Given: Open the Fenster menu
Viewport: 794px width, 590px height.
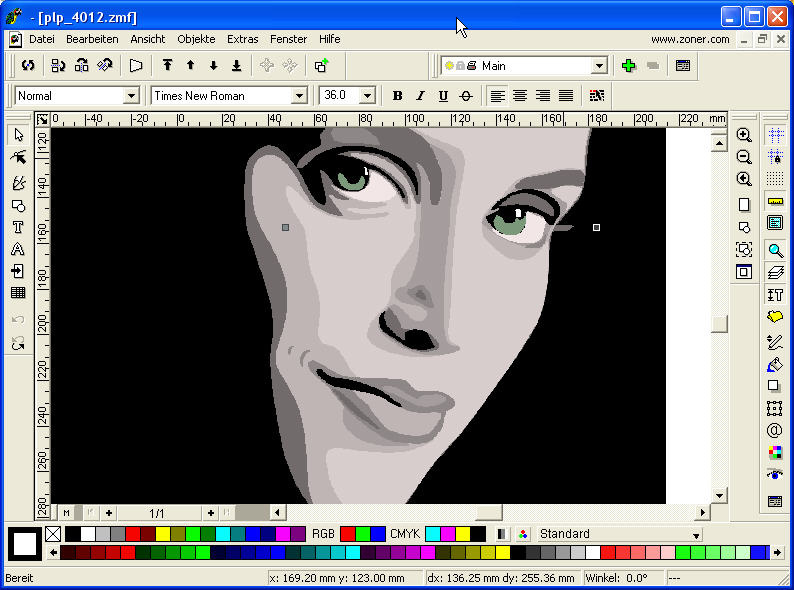Looking at the screenshot, I should tap(289, 39).
